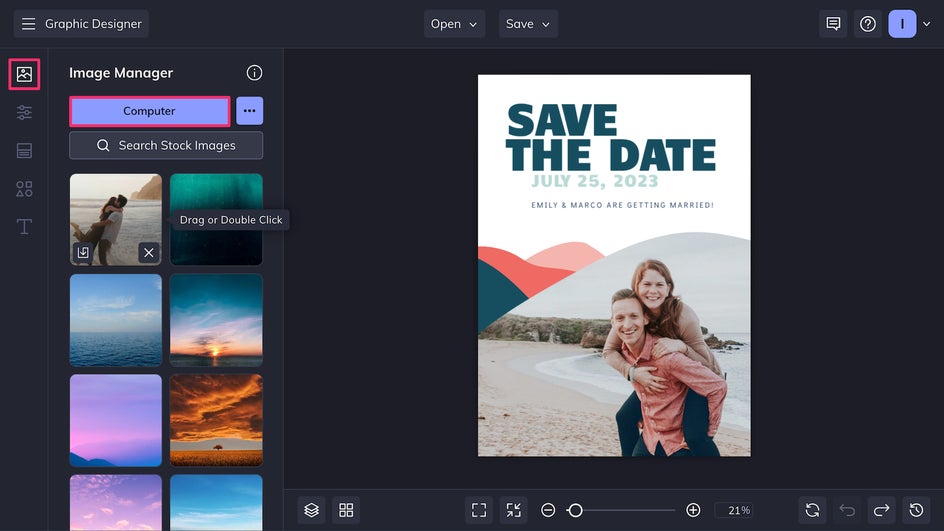Expand the account dropdown chevron
Screen dimensions: 944x531
tap(927, 24)
